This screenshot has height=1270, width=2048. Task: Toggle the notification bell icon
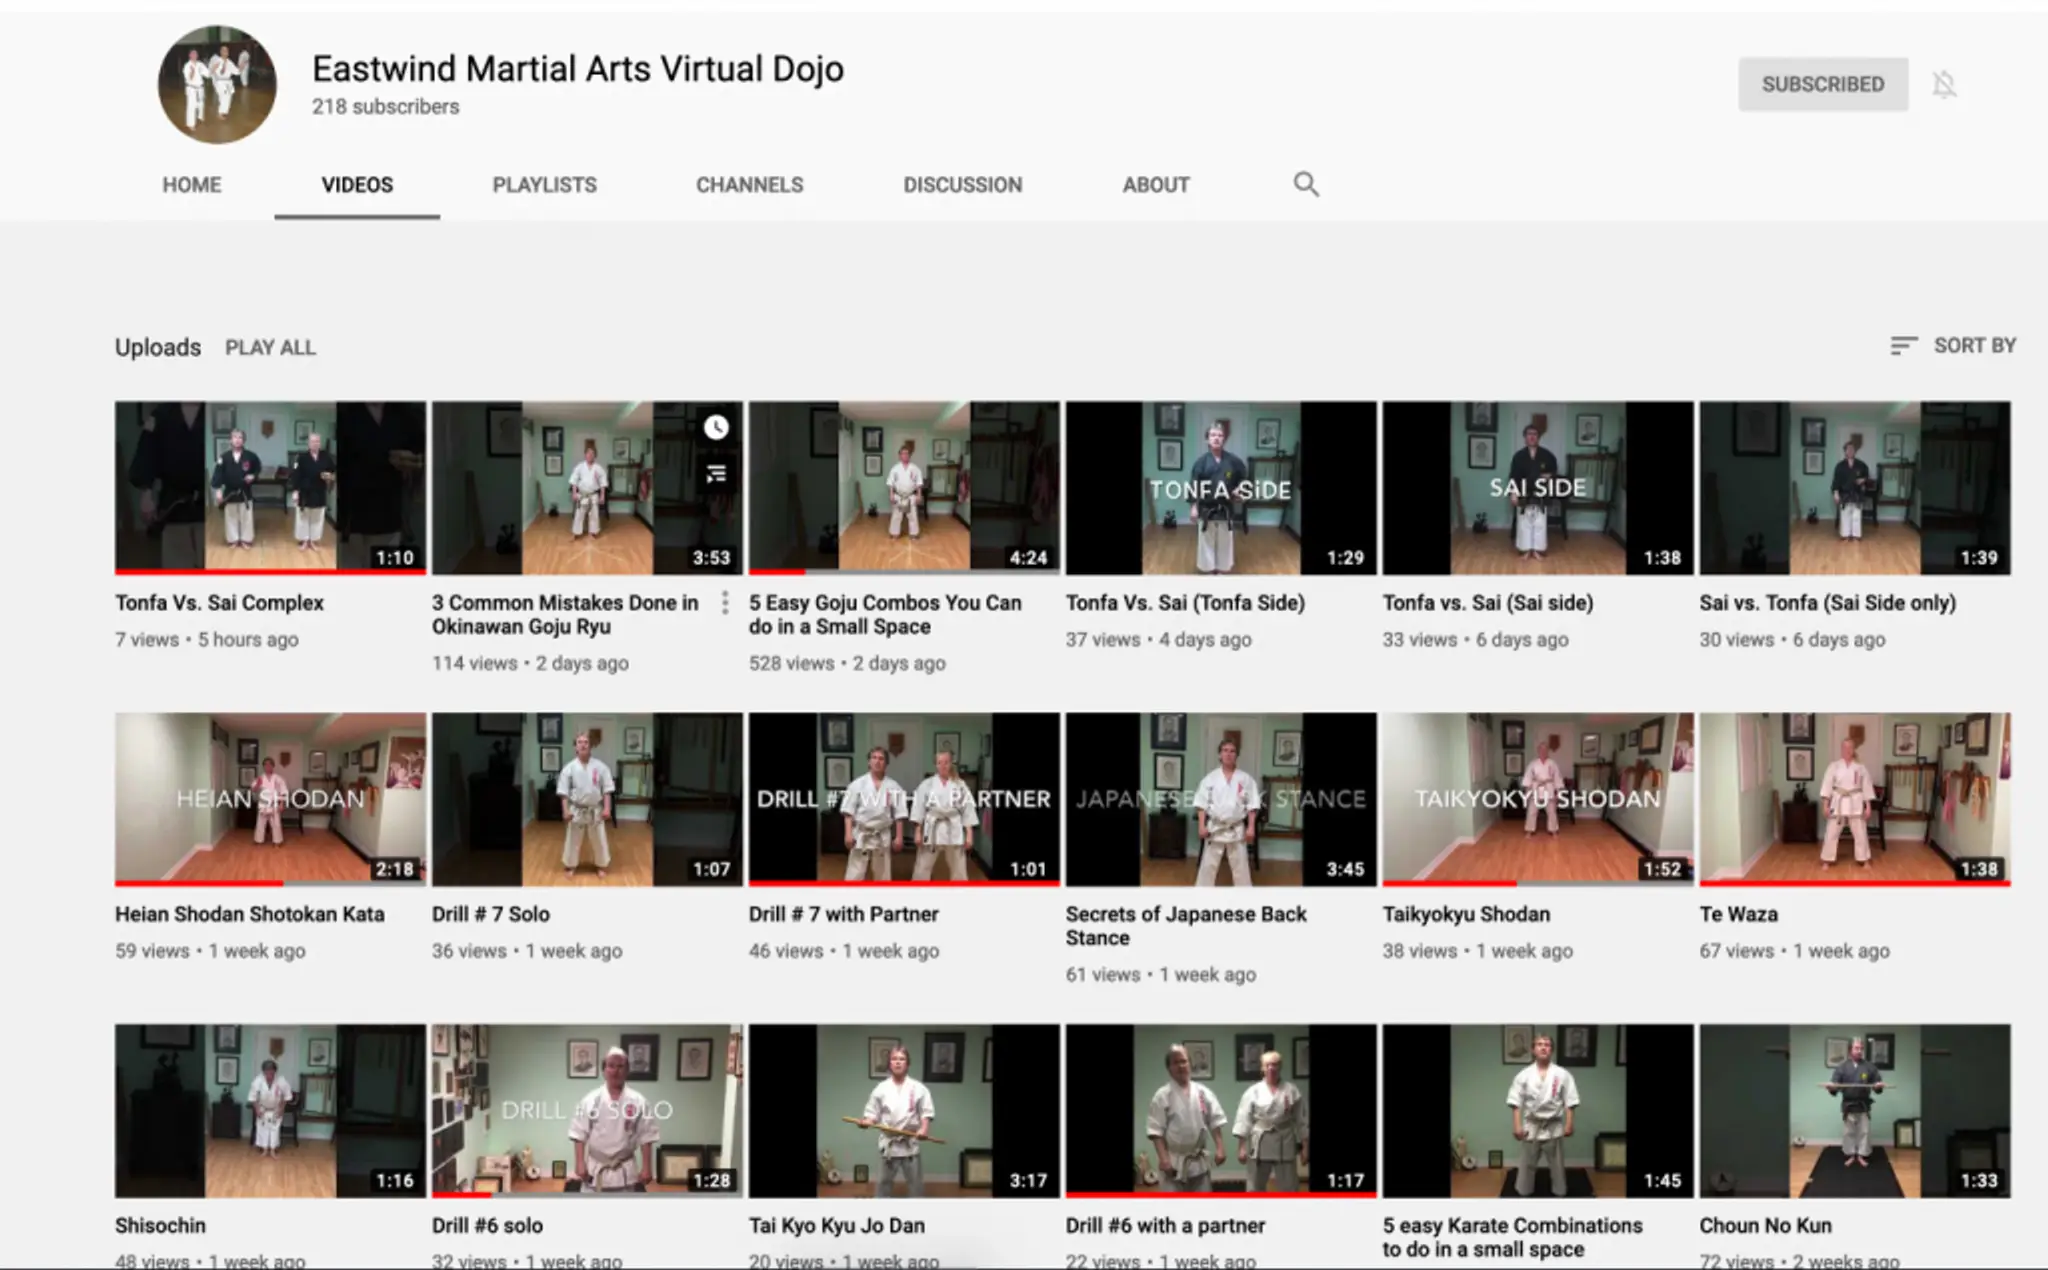click(x=1944, y=85)
